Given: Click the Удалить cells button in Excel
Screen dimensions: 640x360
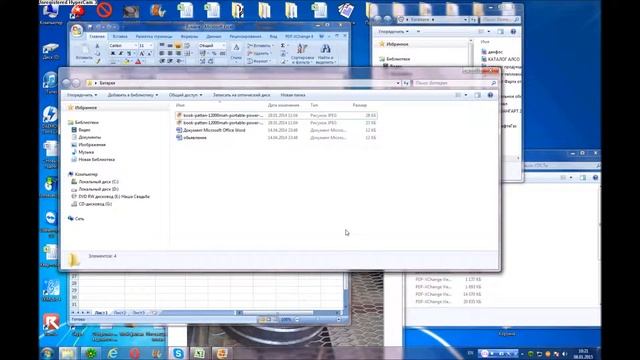Looking at the screenshot, I should (259, 53).
